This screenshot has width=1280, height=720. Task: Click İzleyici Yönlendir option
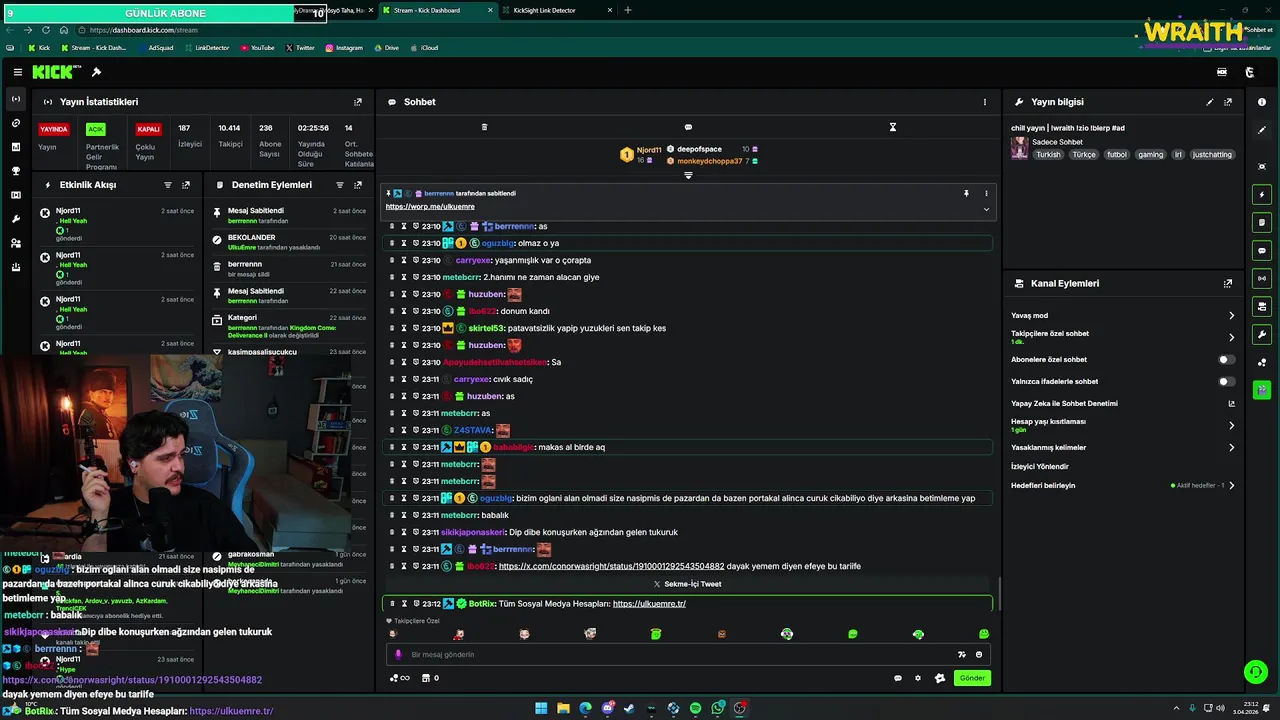1040,466
